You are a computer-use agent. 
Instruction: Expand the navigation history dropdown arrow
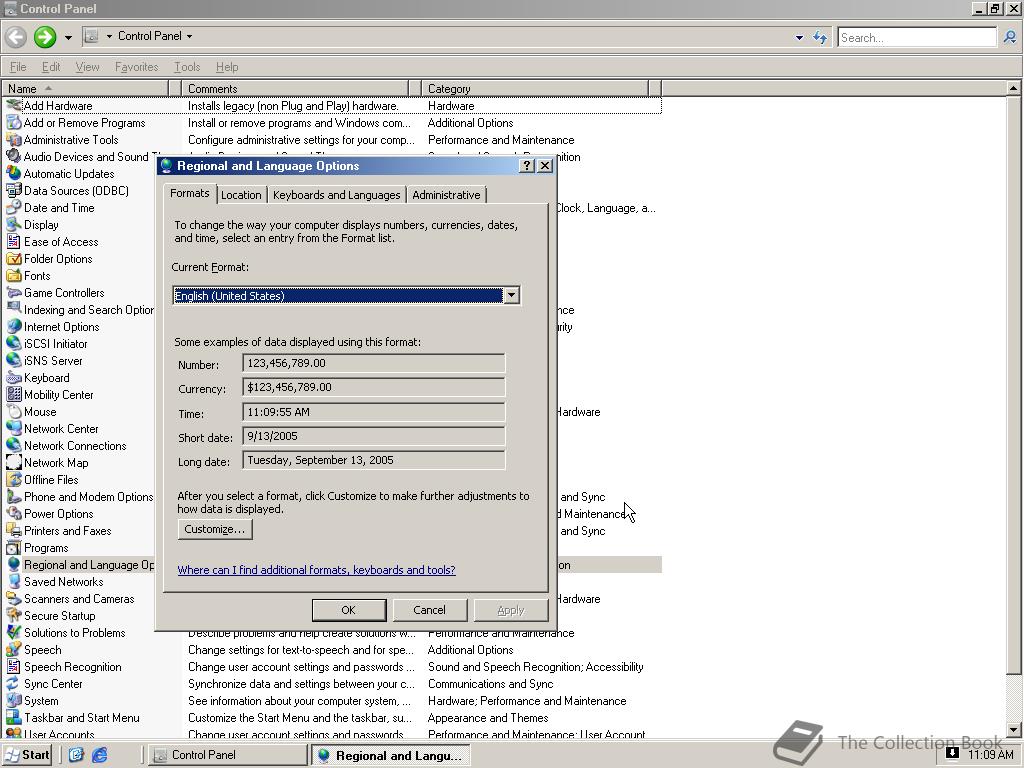tap(68, 37)
